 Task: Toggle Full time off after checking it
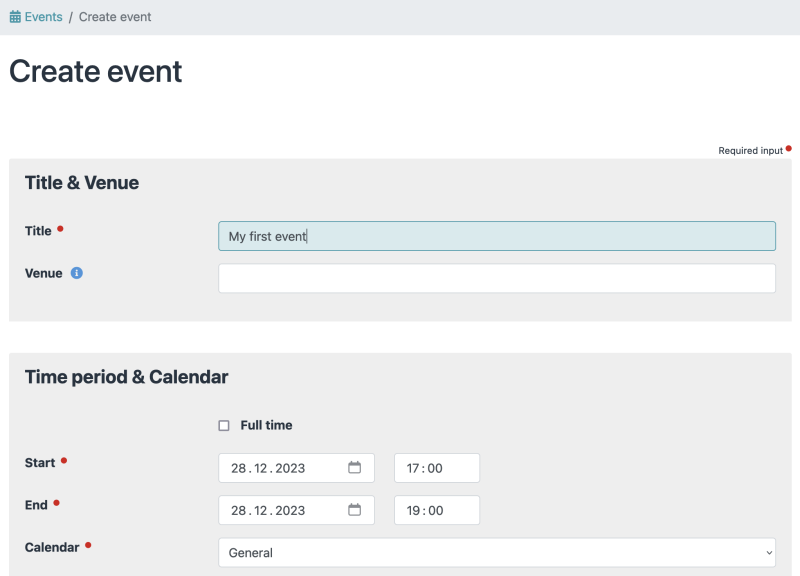point(224,425)
